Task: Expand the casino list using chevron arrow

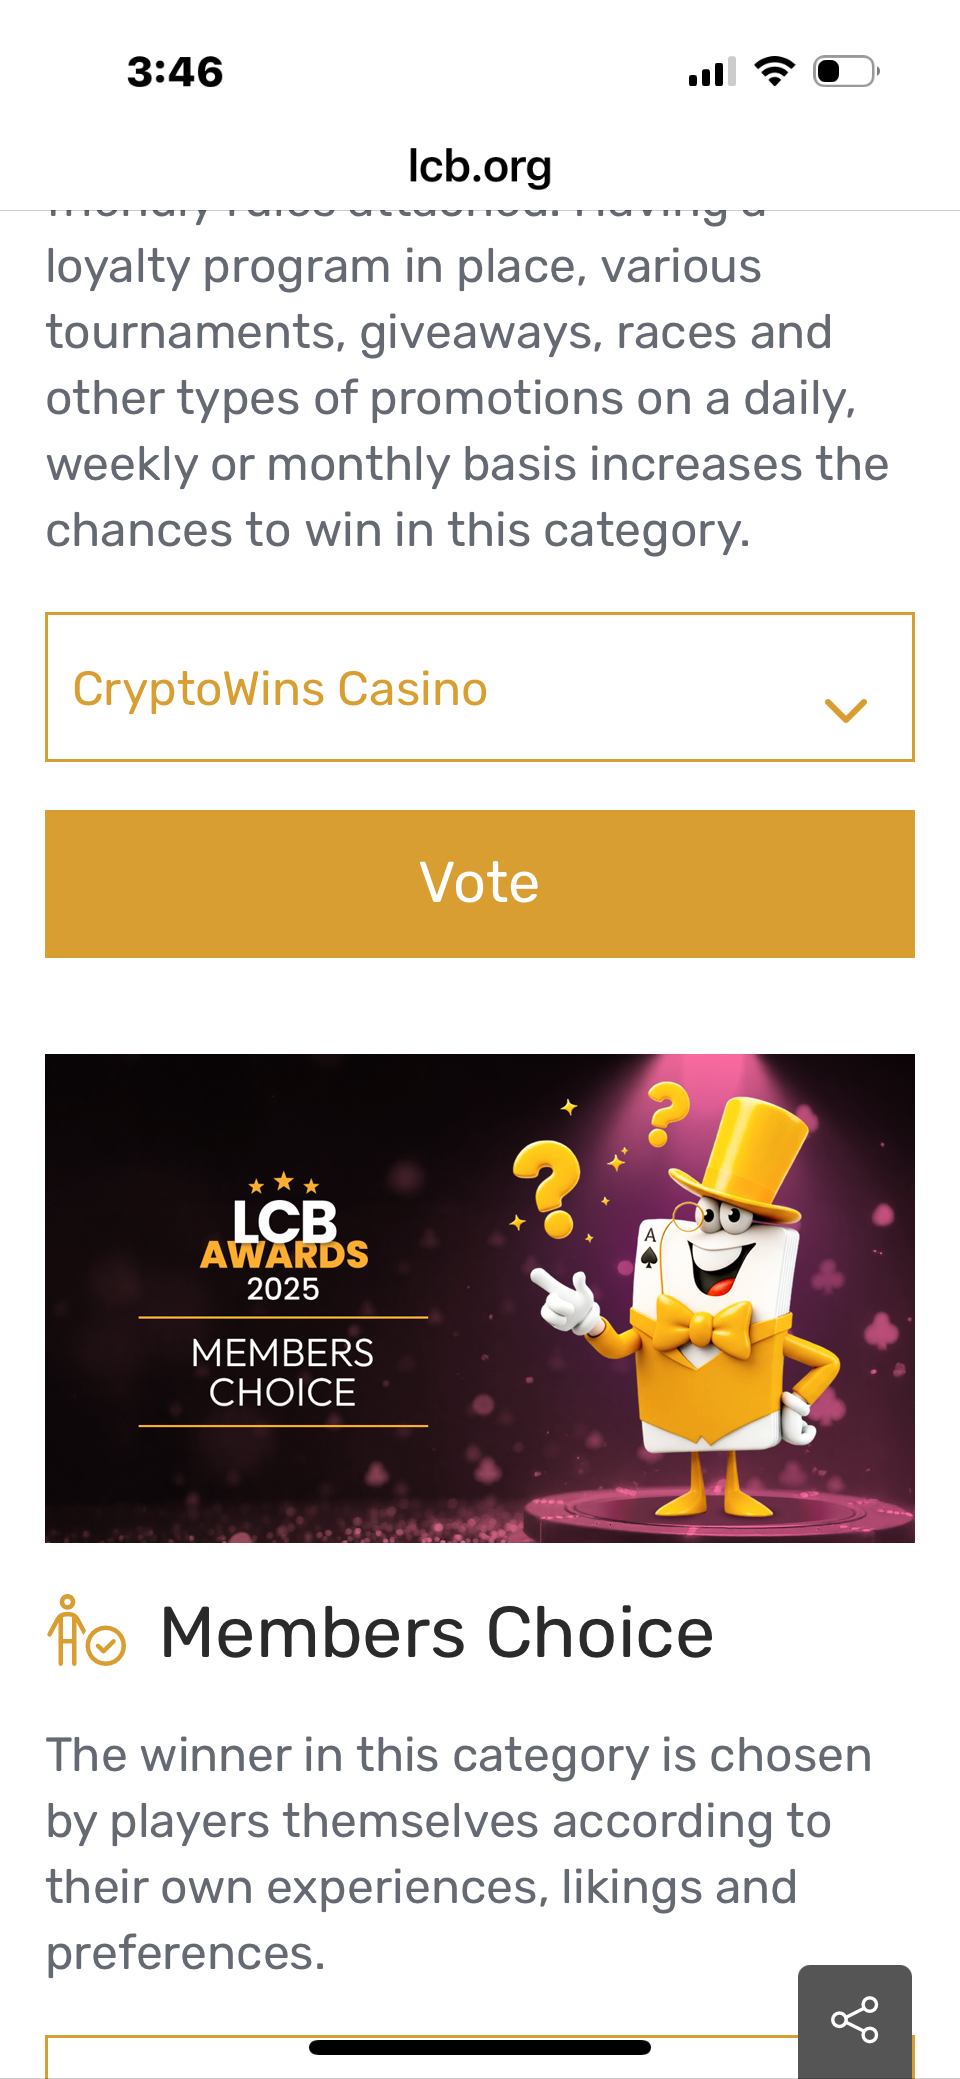Action: (x=845, y=709)
